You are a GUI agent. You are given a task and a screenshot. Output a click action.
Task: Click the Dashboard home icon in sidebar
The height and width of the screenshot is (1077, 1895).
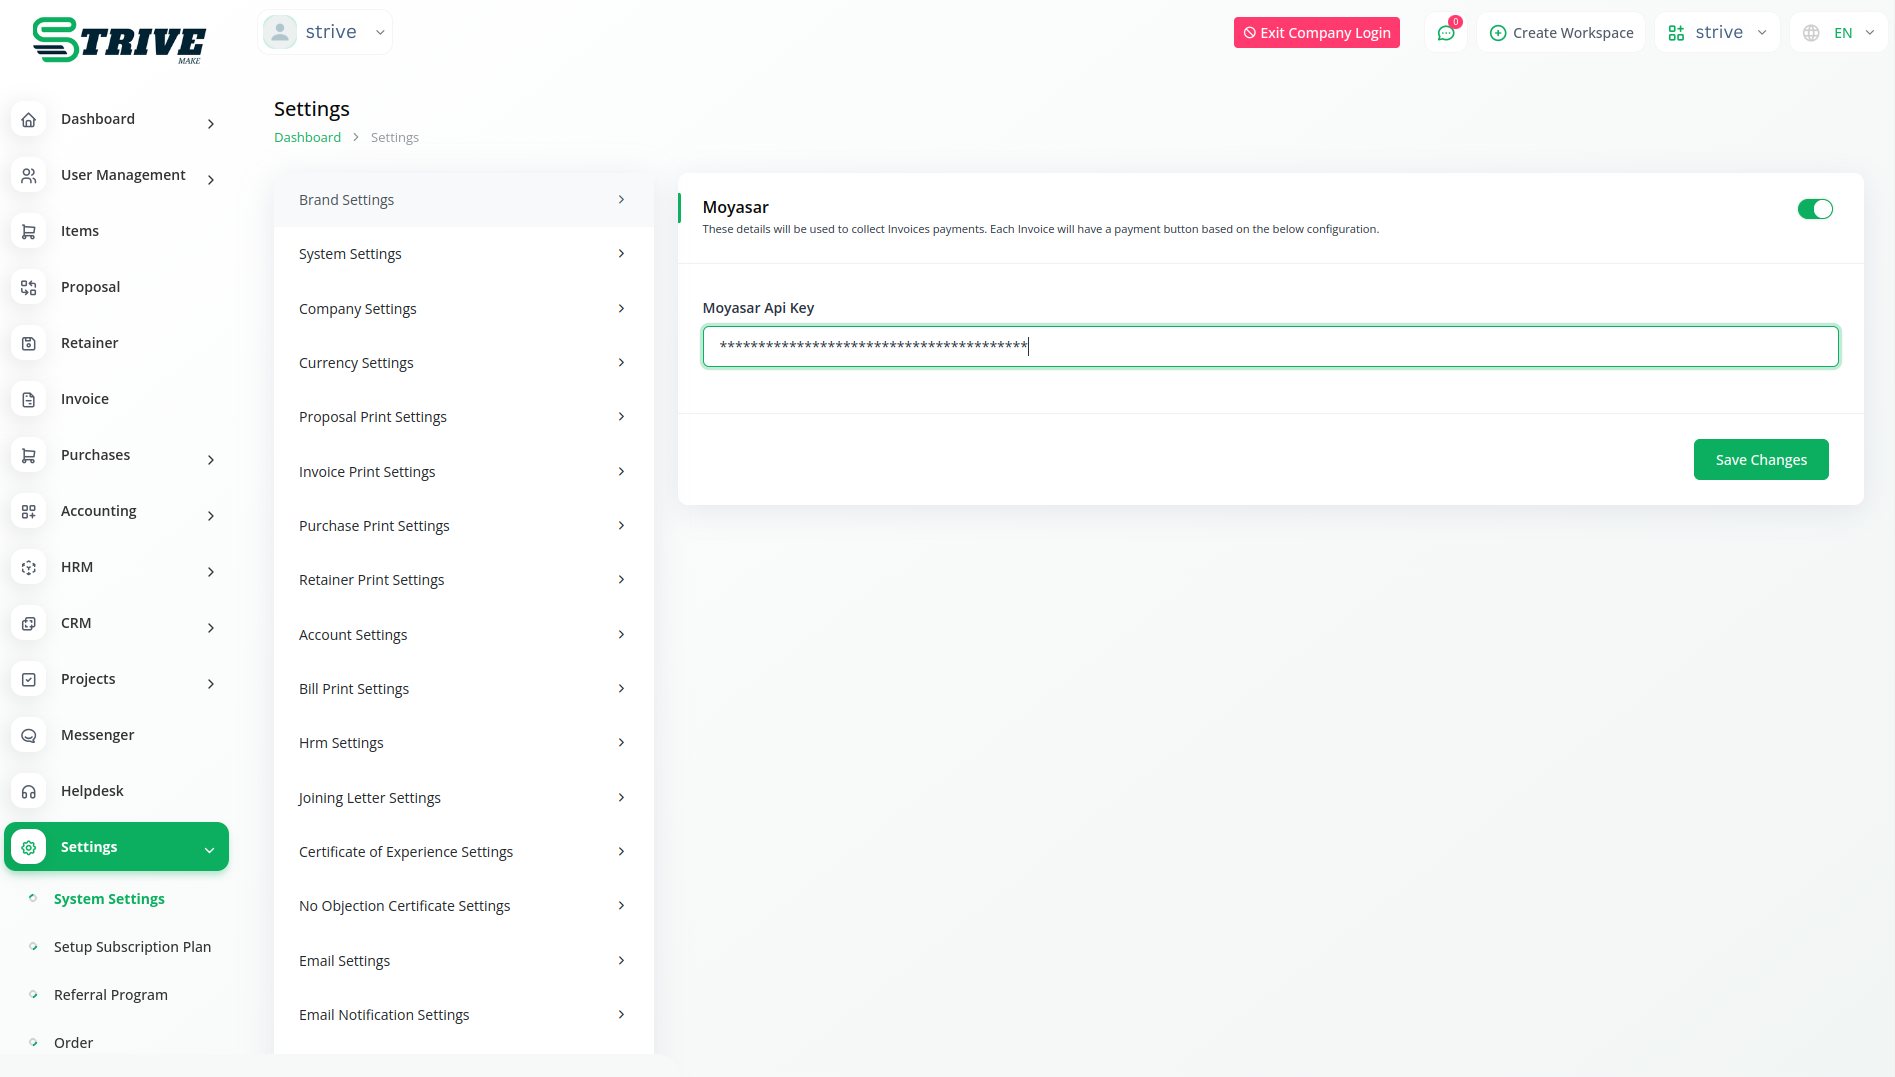click(x=29, y=120)
